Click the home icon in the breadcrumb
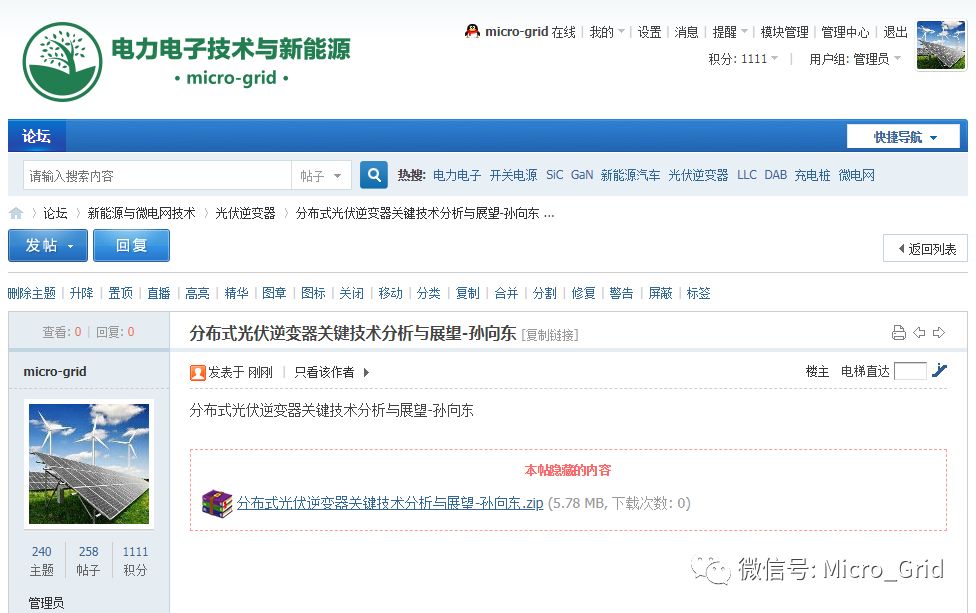 [16, 212]
